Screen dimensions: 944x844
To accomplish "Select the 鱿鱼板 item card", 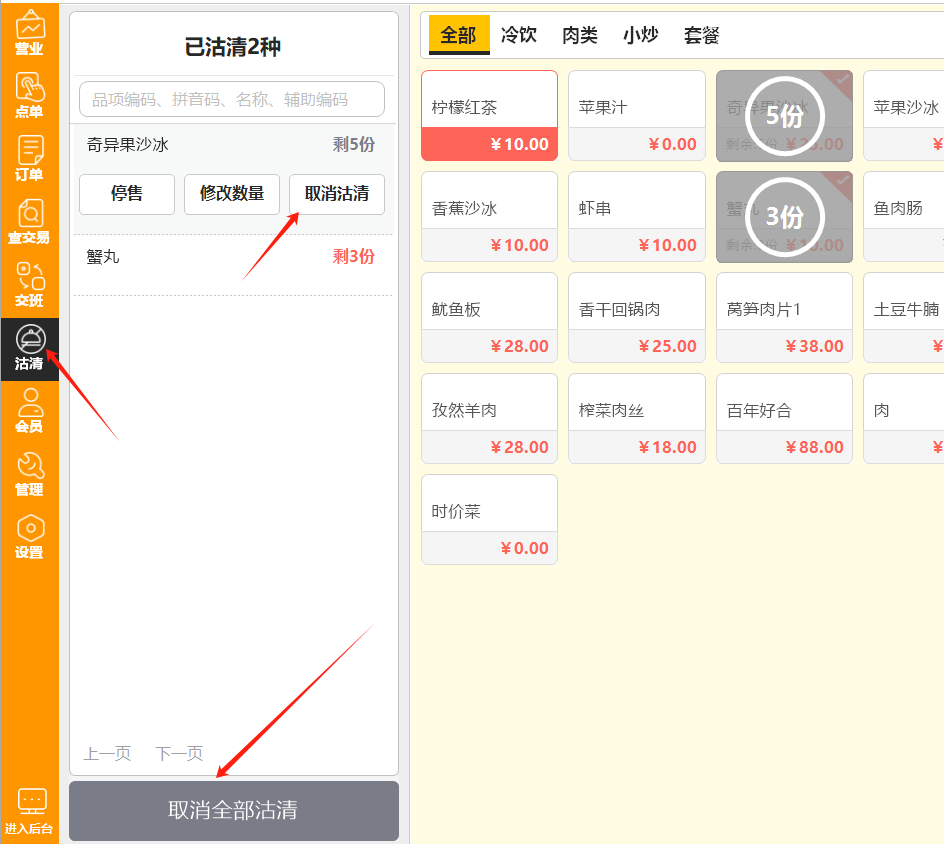I will 489,318.
